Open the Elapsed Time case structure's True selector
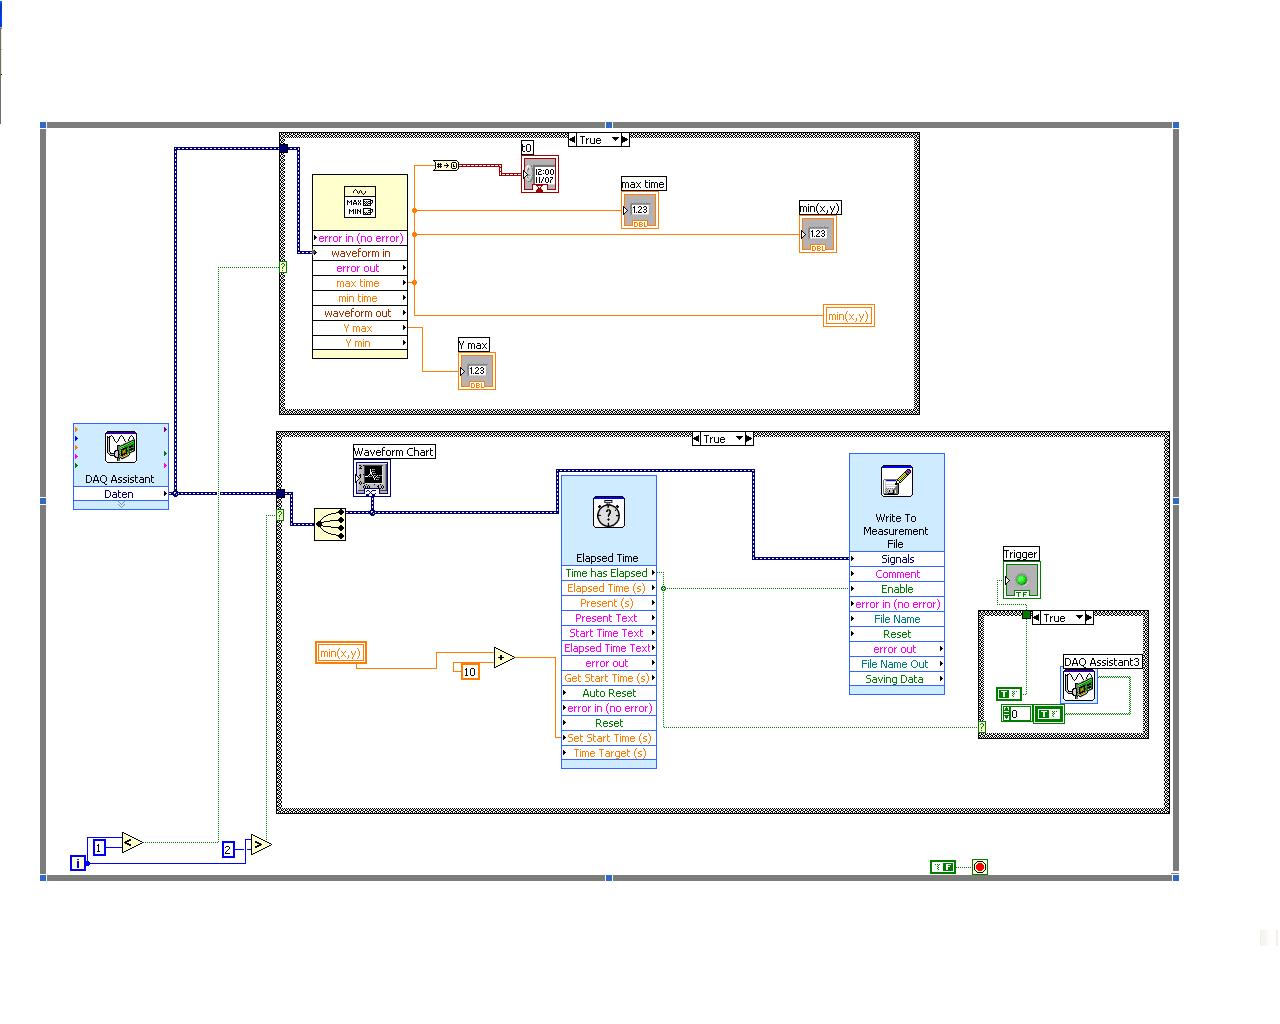The height and width of the screenshot is (1024, 1280). (x=741, y=439)
